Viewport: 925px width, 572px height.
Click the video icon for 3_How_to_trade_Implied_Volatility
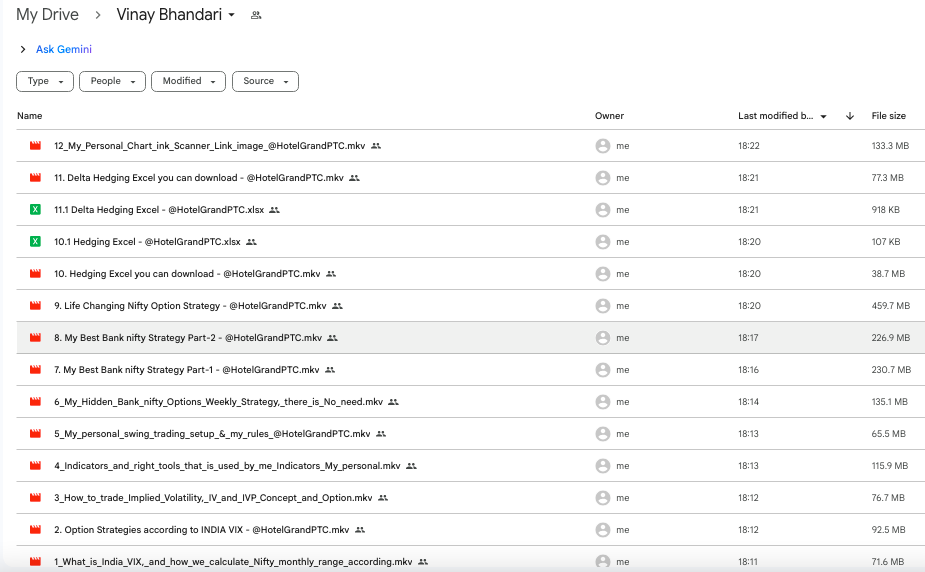tap(35, 498)
